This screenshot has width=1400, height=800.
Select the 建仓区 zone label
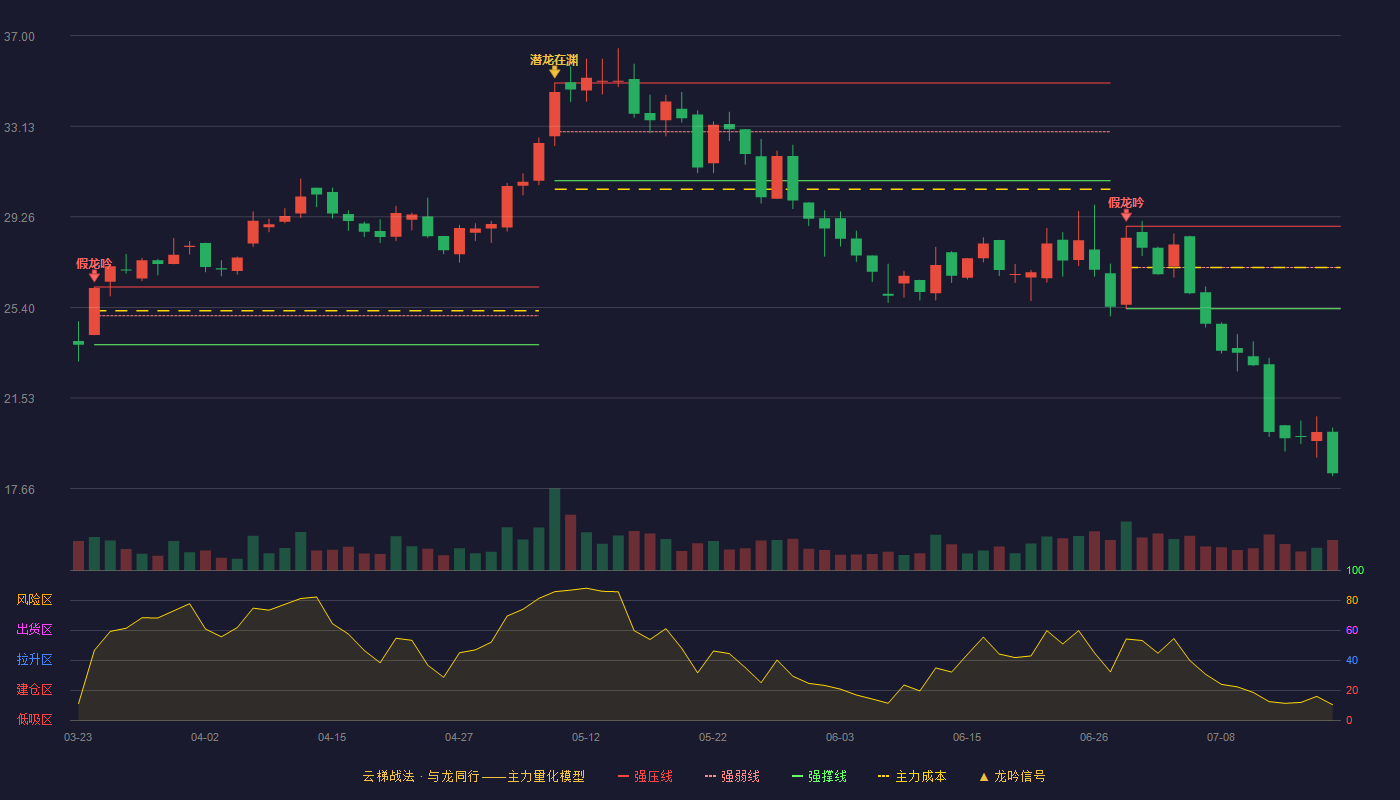[34, 690]
